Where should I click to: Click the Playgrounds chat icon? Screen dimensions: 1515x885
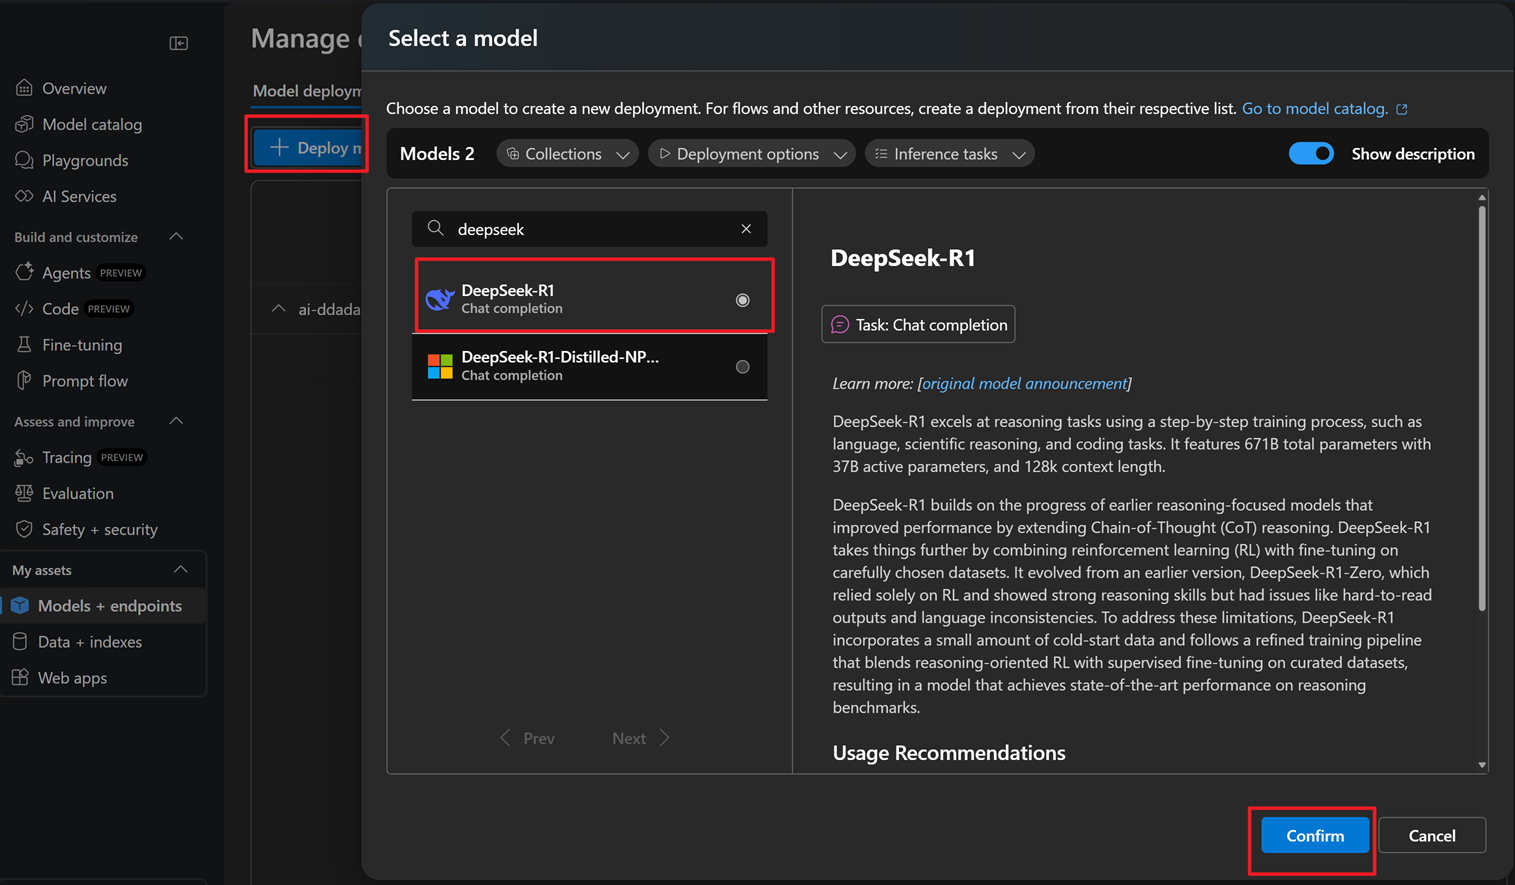pyautogui.click(x=24, y=160)
